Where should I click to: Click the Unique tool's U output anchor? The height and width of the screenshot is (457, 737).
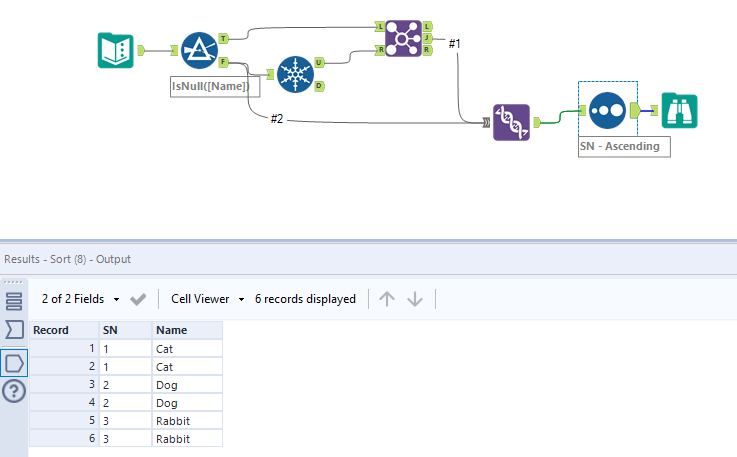point(319,63)
